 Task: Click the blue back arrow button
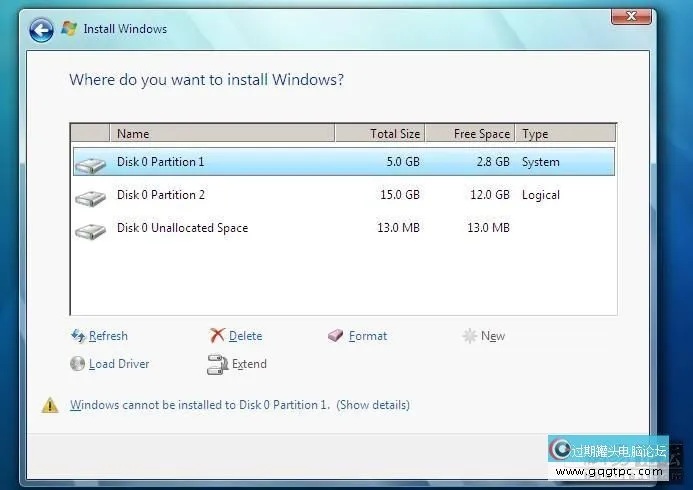41,30
